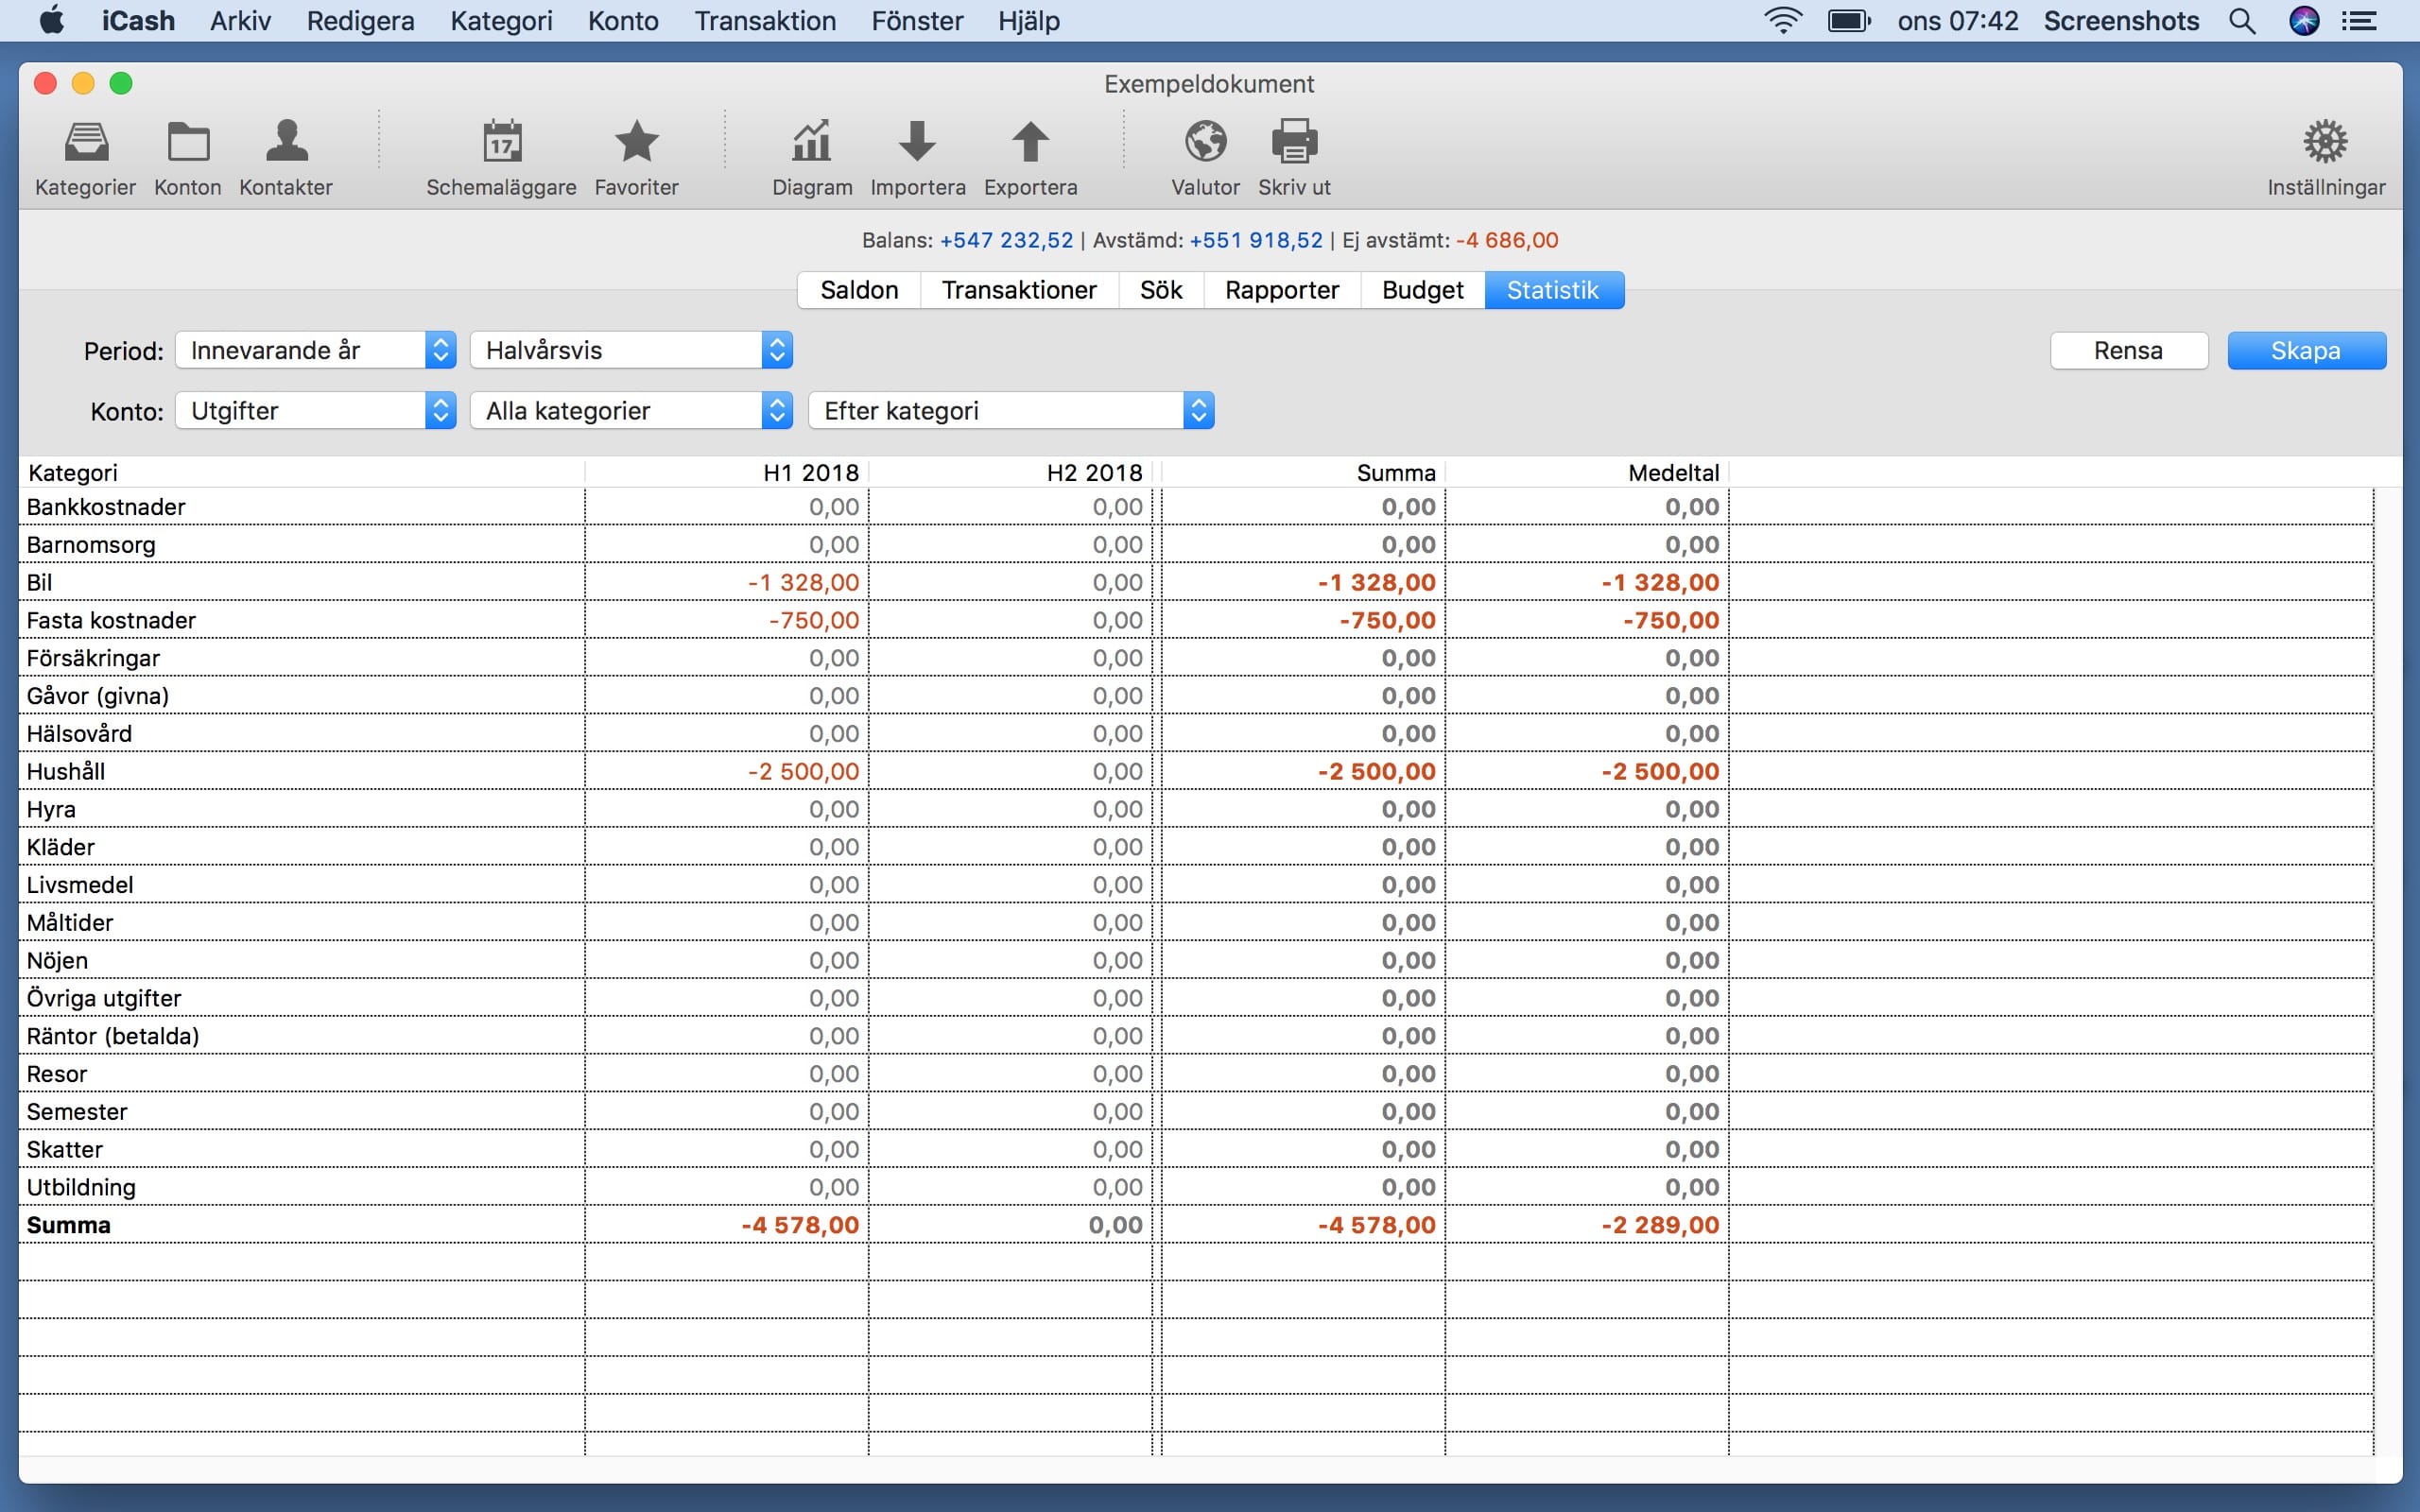Expand the Utgifter account dropdown

click(x=315, y=411)
